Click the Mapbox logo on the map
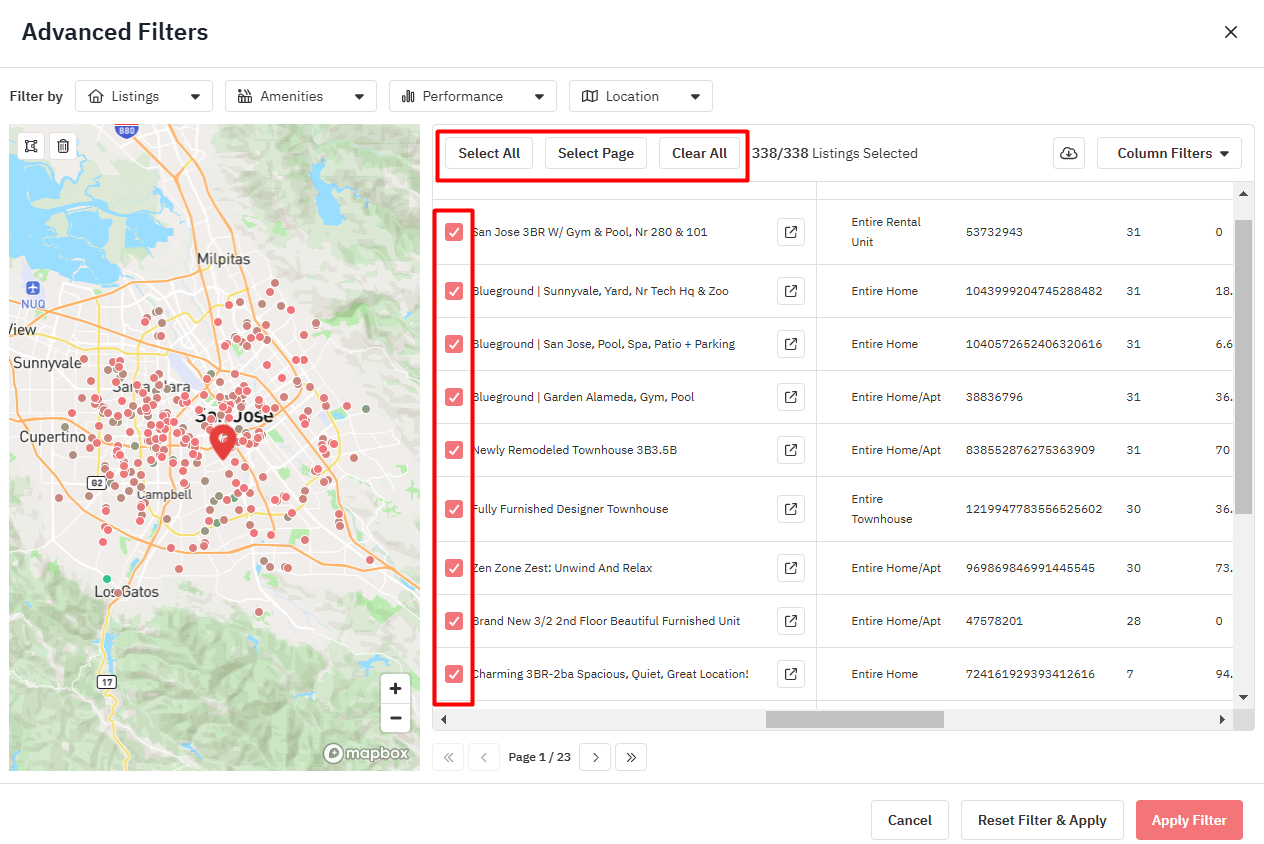Image resolution: width=1264 pixels, height=844 pixels. (x=366, y=753)
